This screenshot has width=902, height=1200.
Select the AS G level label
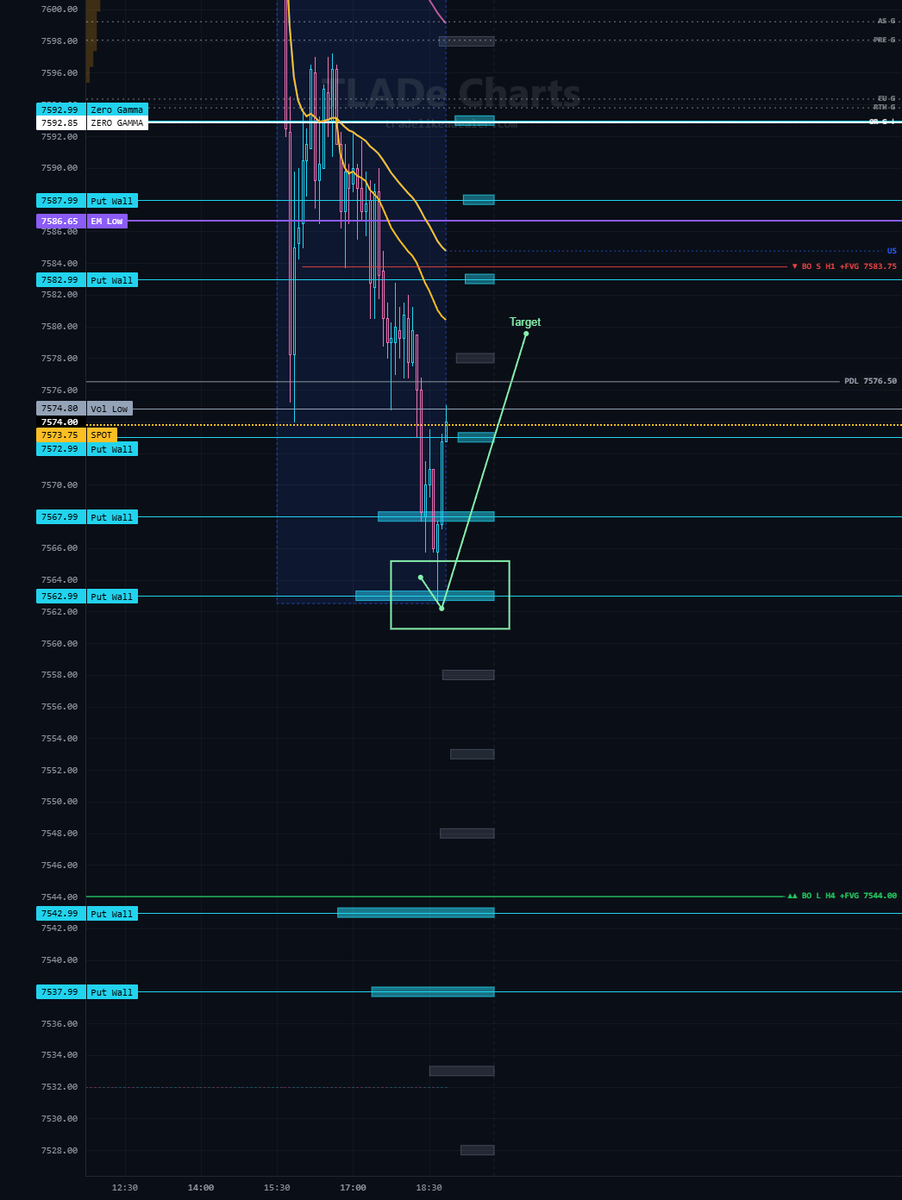[886, 21]
